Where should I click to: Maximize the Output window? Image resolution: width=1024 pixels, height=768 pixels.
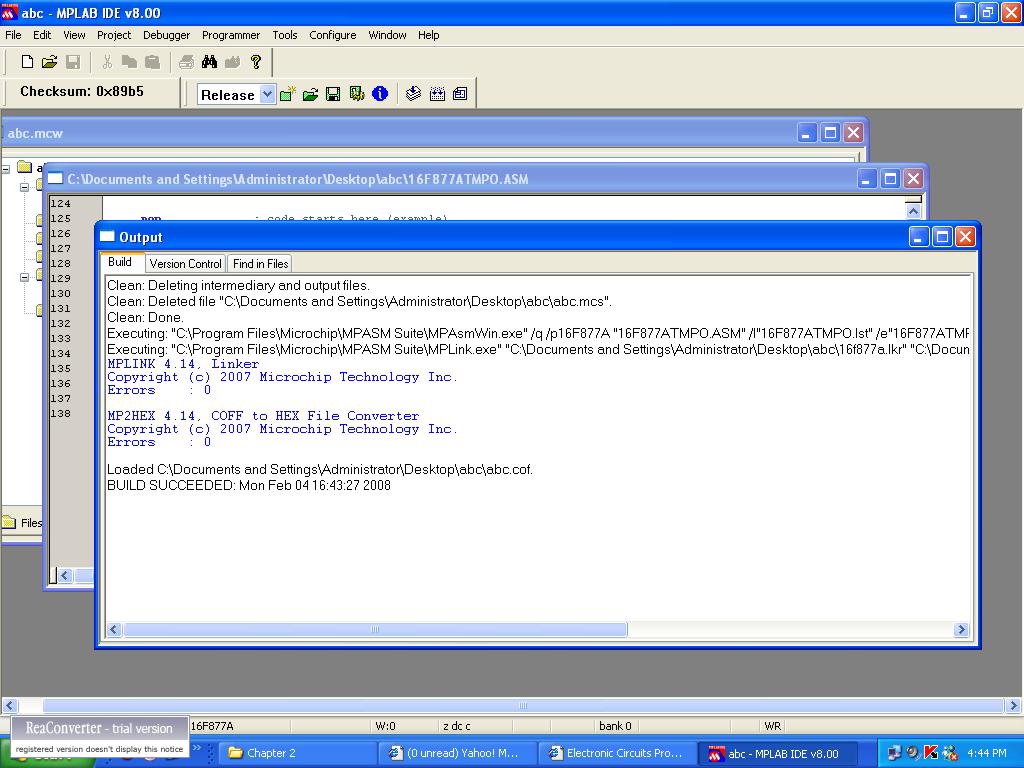942,236
